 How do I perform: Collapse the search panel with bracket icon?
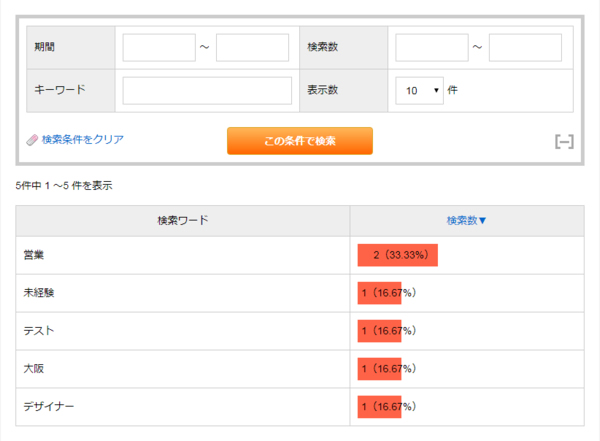(564, 142)
